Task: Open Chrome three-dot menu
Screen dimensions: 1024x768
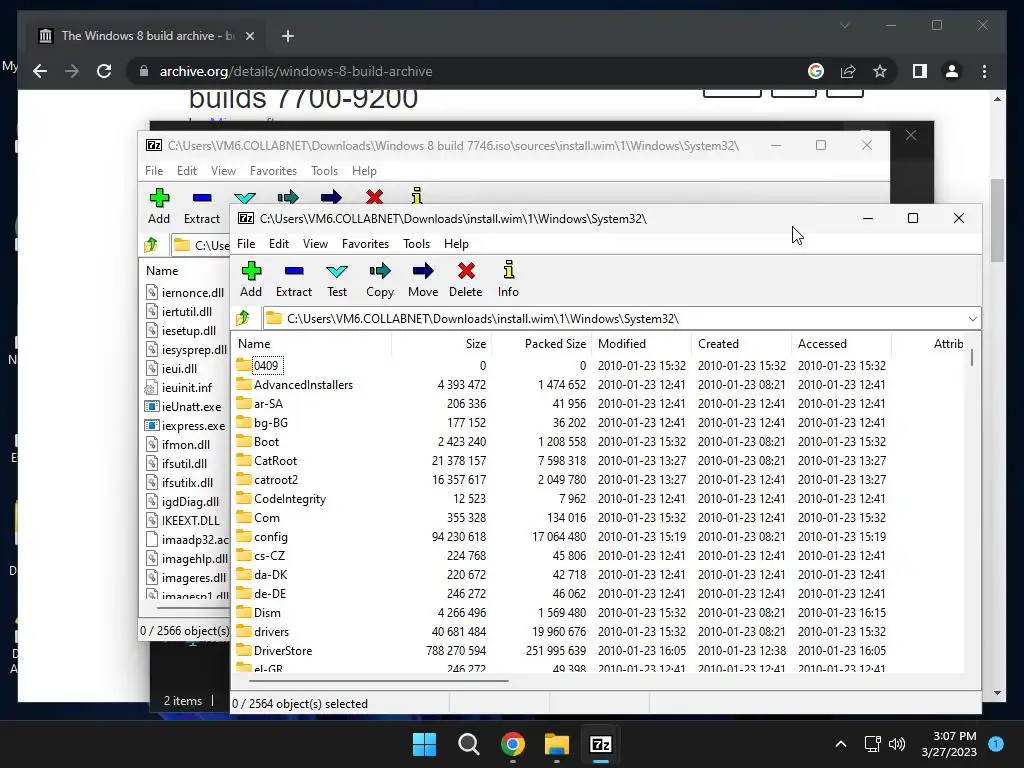Action: coord(984,71)
